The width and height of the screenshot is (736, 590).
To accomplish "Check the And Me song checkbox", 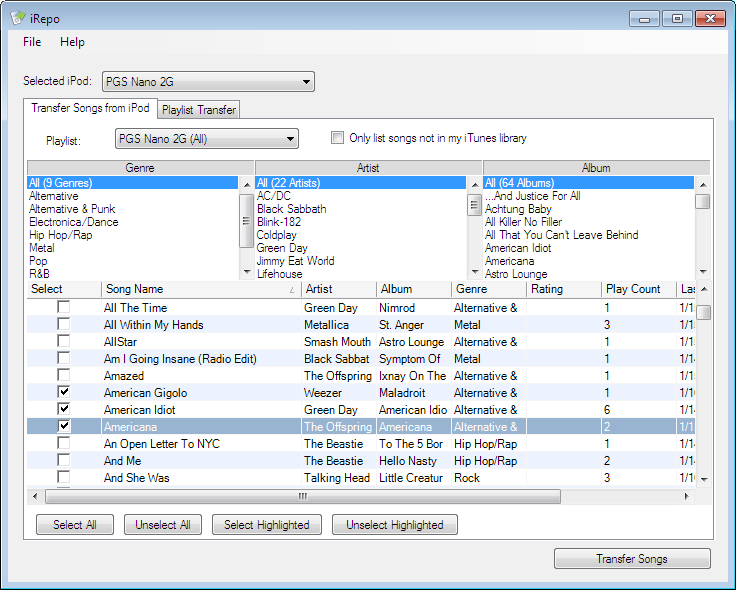I will [63, 460].
